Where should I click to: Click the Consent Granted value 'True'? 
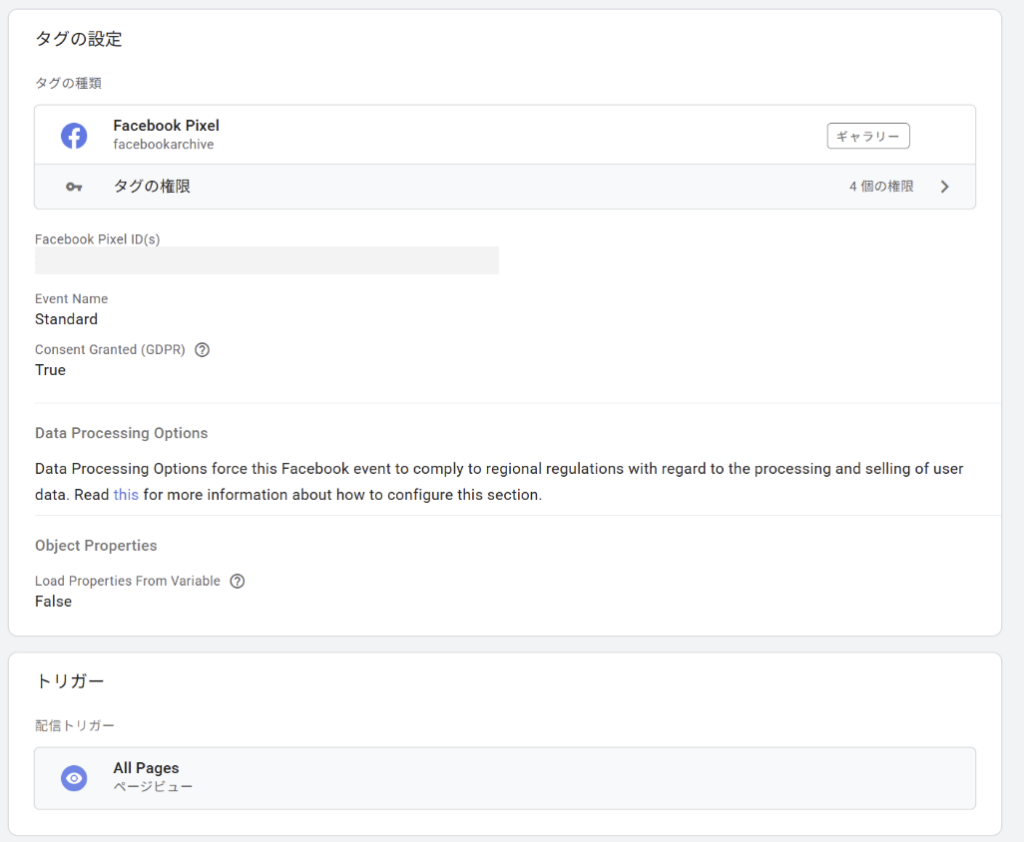pyautogui.click(x=50, y=370)
